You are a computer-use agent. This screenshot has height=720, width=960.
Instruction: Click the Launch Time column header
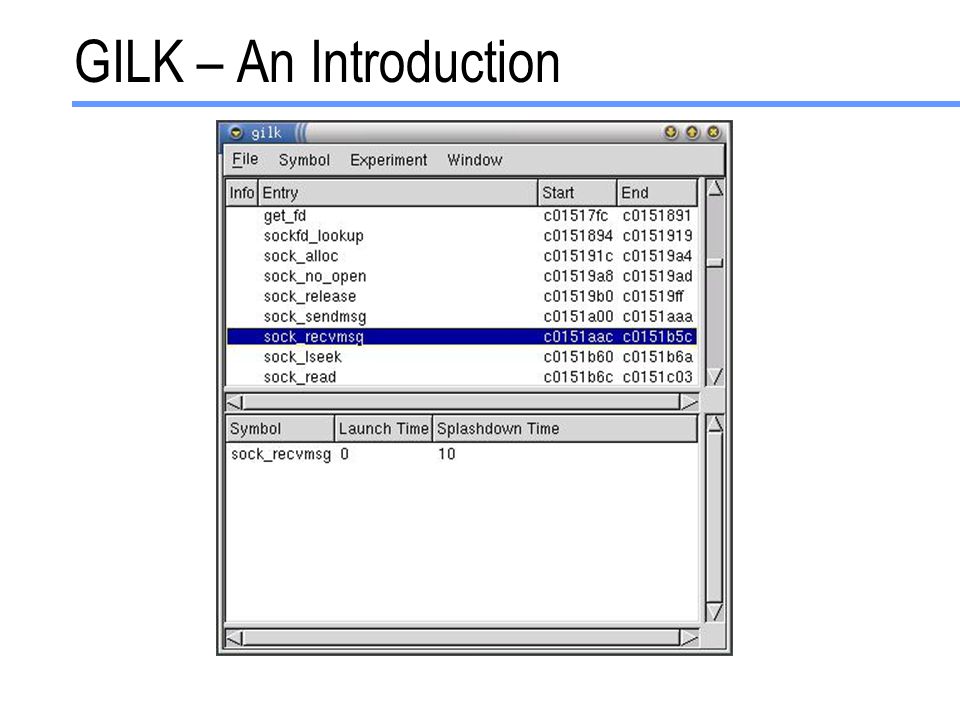tap(384, 429)
